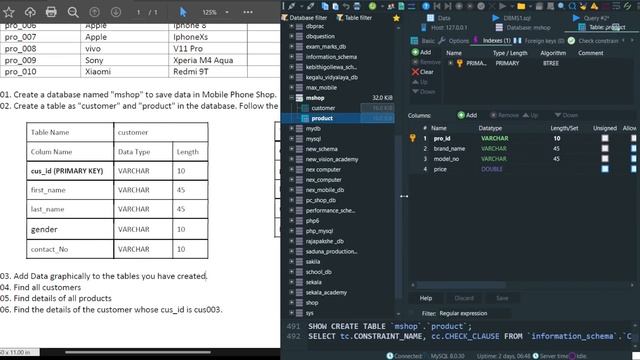Click the Filter regular expression field
The height and width of the screenshot is (360, 640).
pyautogui.click(x=474, y=313)
